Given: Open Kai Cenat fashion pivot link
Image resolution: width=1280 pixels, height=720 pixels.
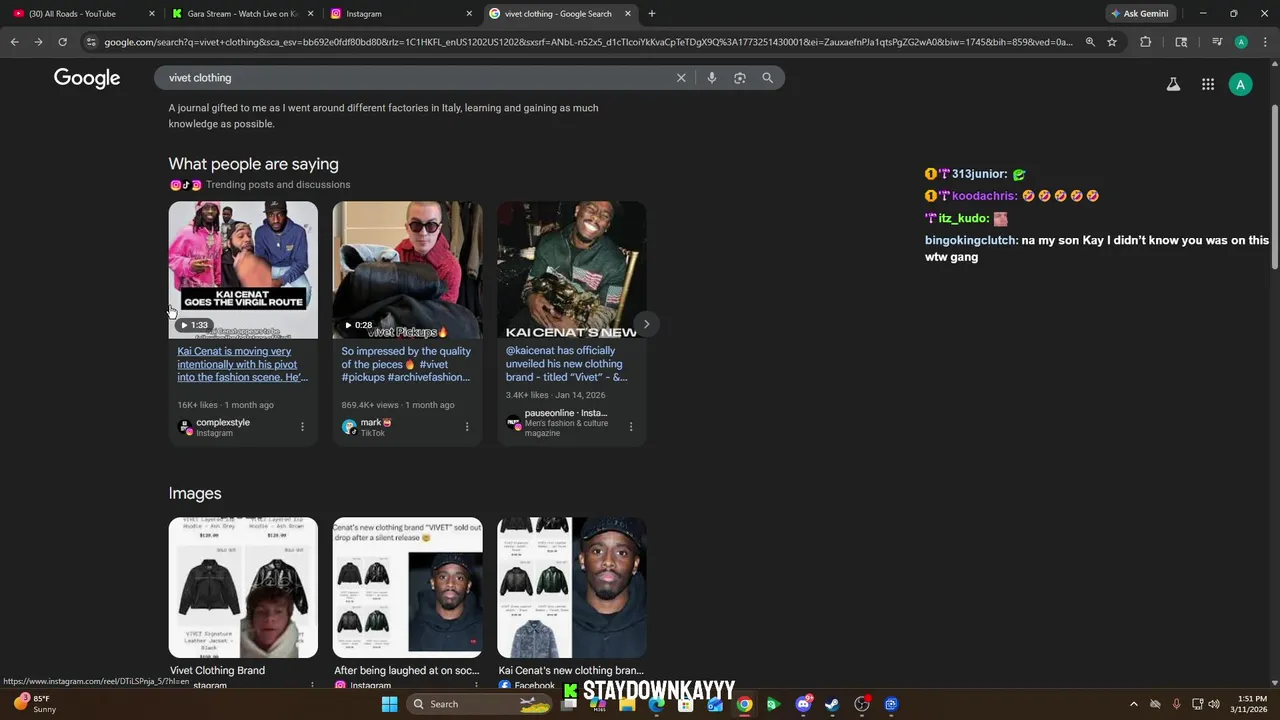Looking at the screenshot, I should [x=243, y=364].
